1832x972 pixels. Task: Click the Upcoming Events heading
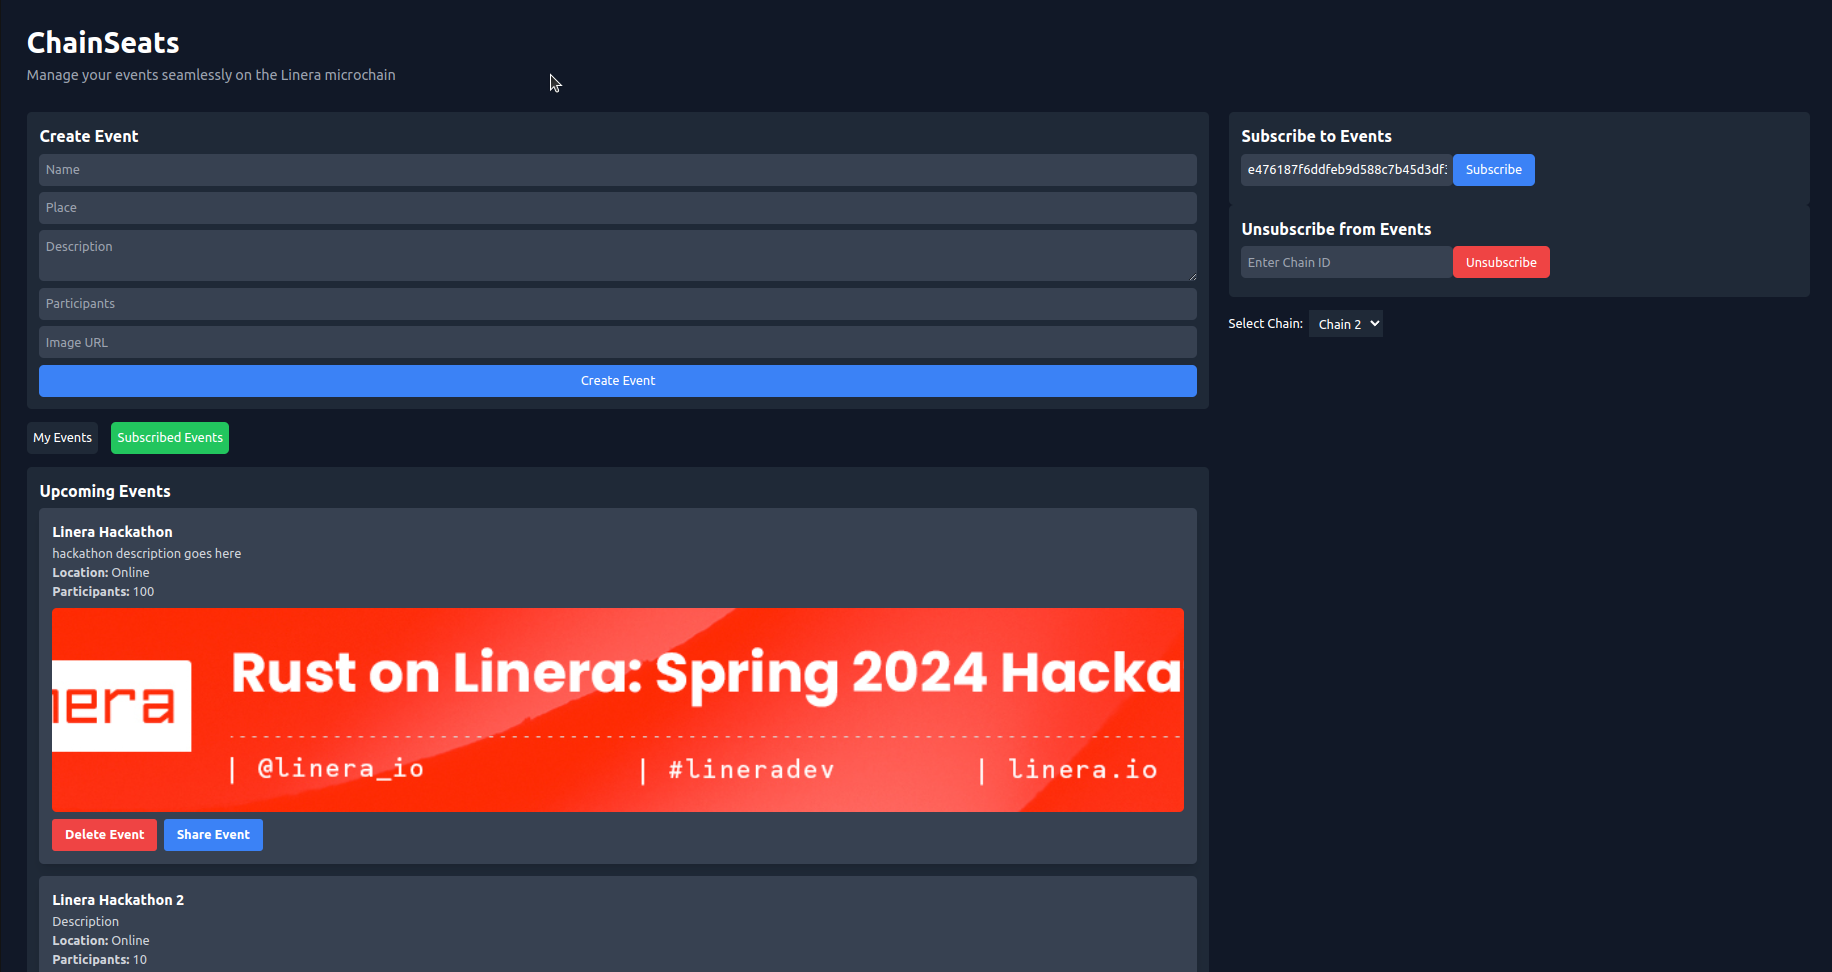click(x=105, y=491)
